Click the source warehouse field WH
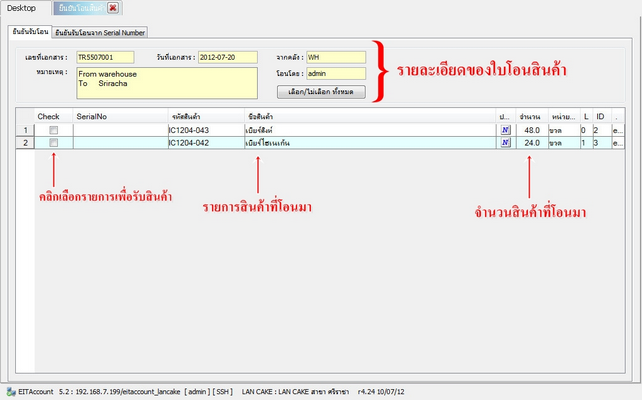Image resolution: width=642 pixels, height=400 pixels. tap(336, 57)
